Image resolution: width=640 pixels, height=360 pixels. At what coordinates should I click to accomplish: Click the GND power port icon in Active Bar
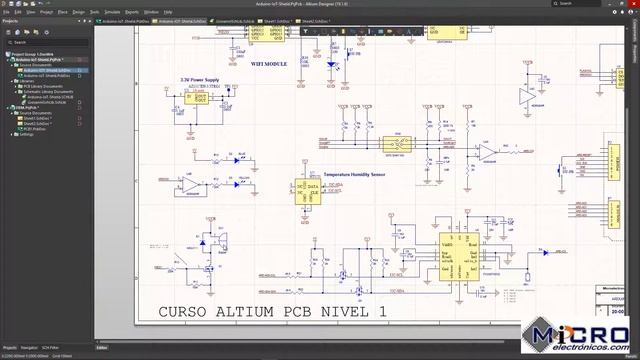(x=362, y=31)
